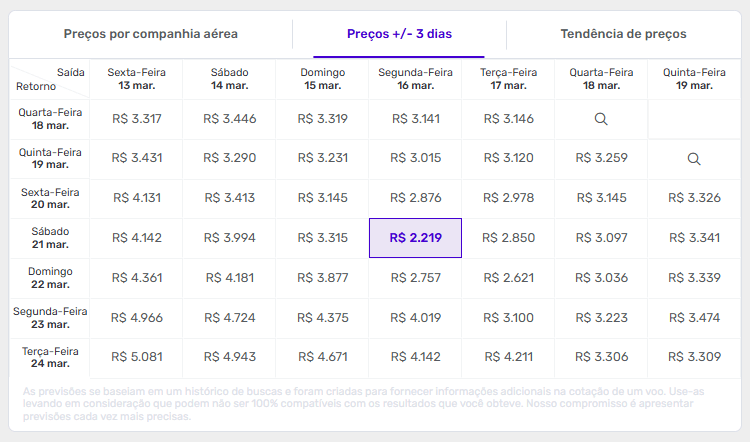Click the search icon under Quinta-Feira 19 mar.

[694, 158]
